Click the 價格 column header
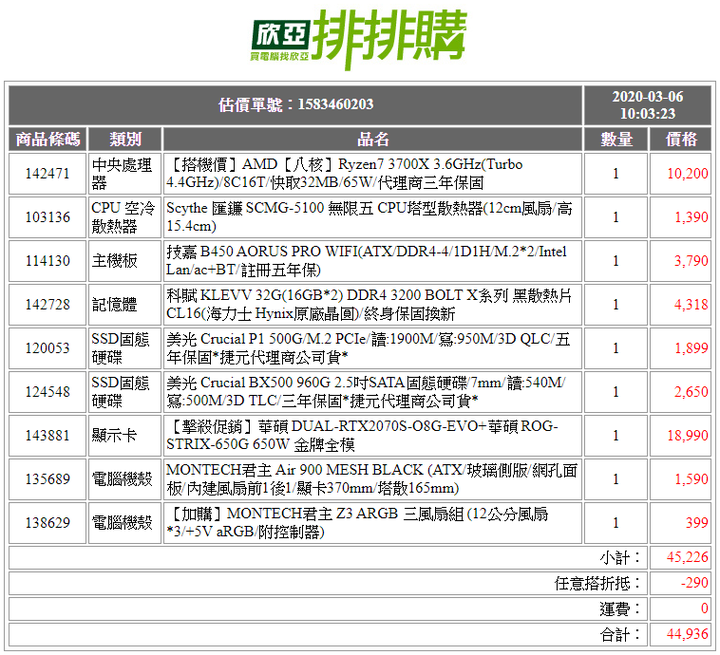The image size is (720, 655). tap(681, 139)
